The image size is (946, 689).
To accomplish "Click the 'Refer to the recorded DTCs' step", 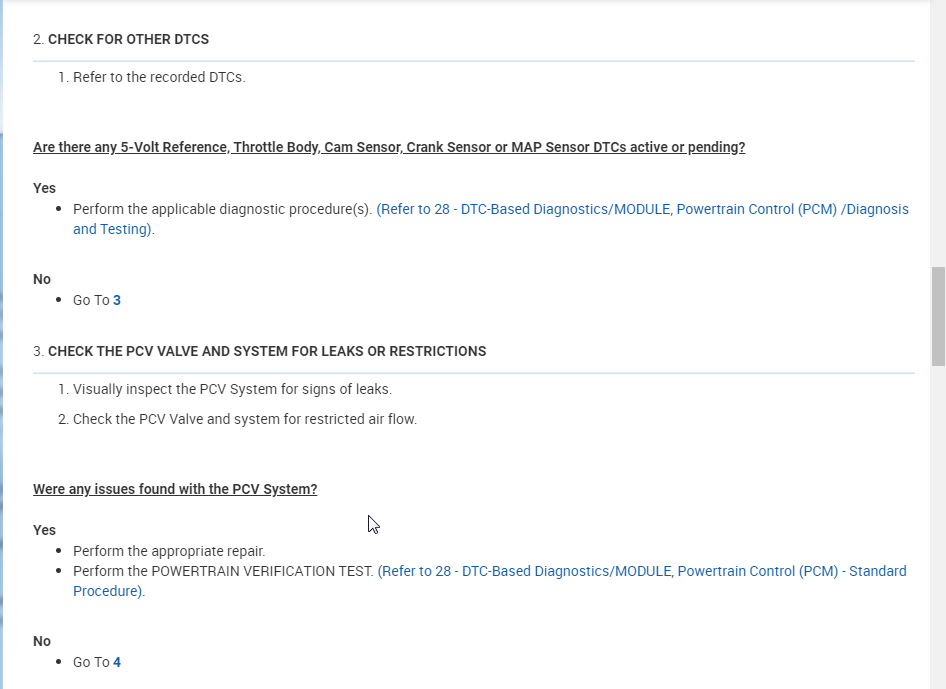I will point(159,77).
